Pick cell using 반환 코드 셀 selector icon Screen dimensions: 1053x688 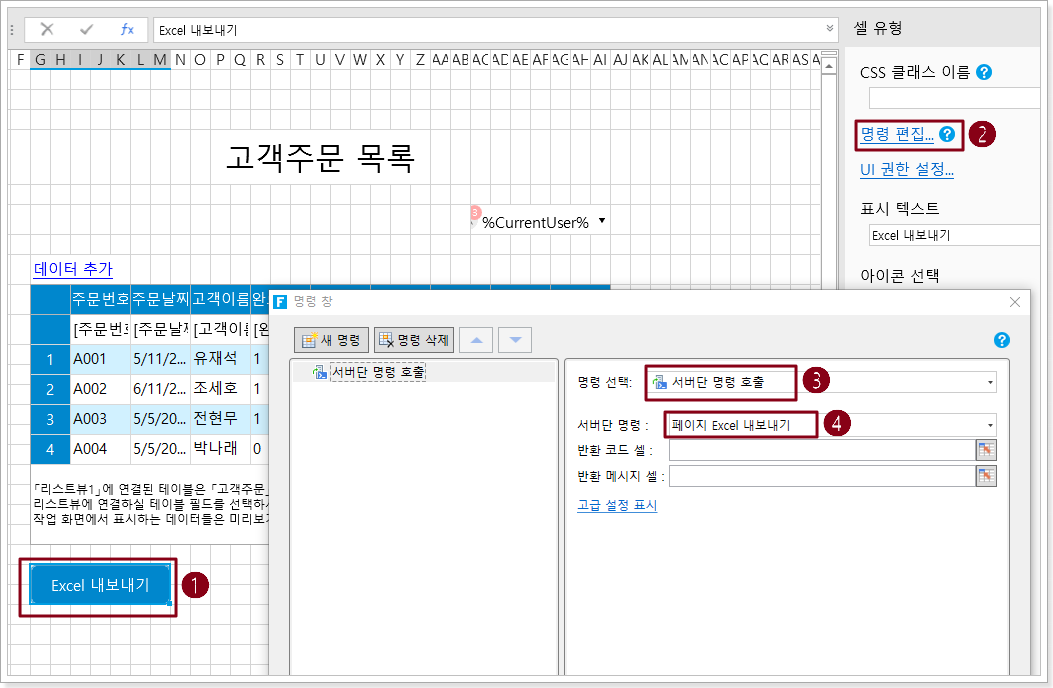[x=987, y=450]
